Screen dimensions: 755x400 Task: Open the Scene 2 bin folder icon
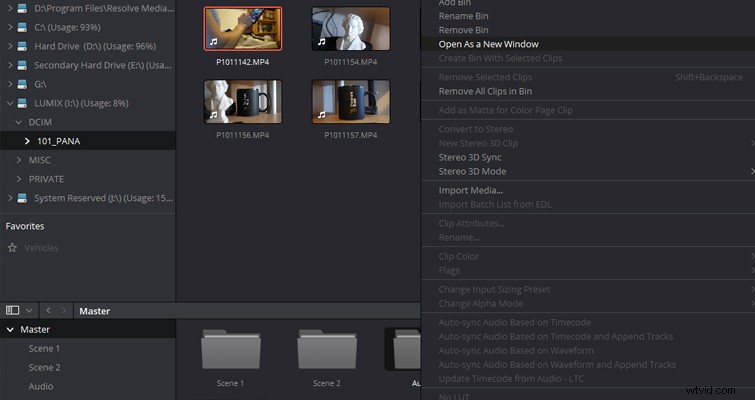click(x=327, y=349)
